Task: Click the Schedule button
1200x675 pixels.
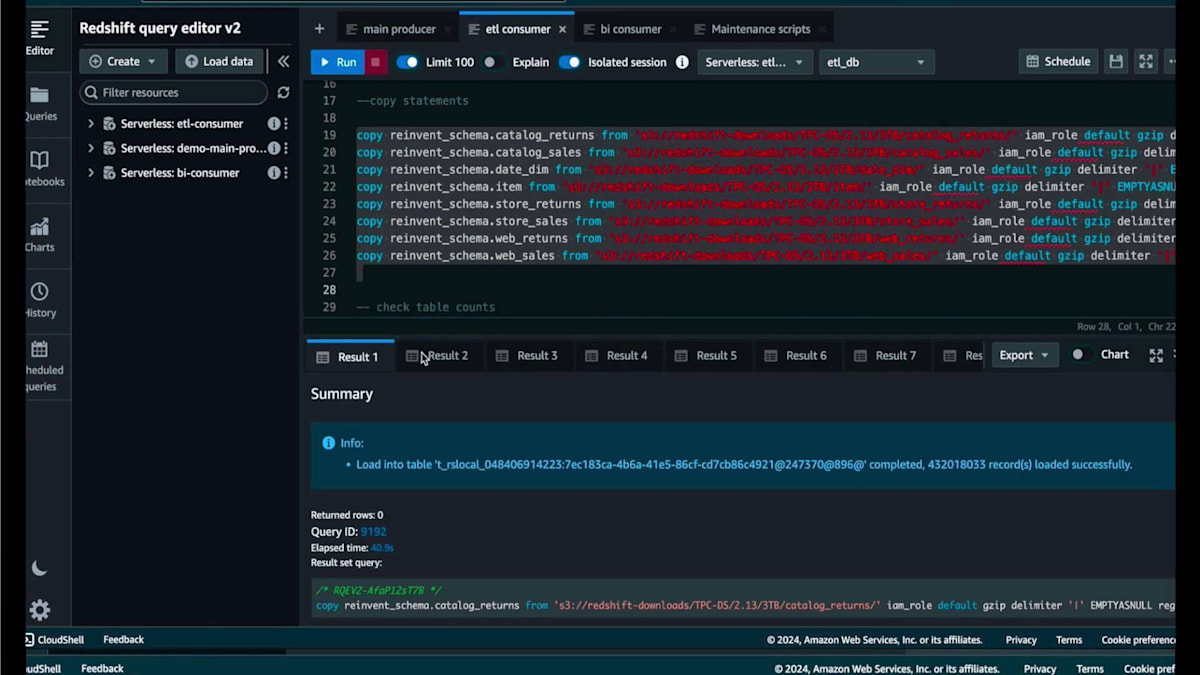Action: (1058, 62)
